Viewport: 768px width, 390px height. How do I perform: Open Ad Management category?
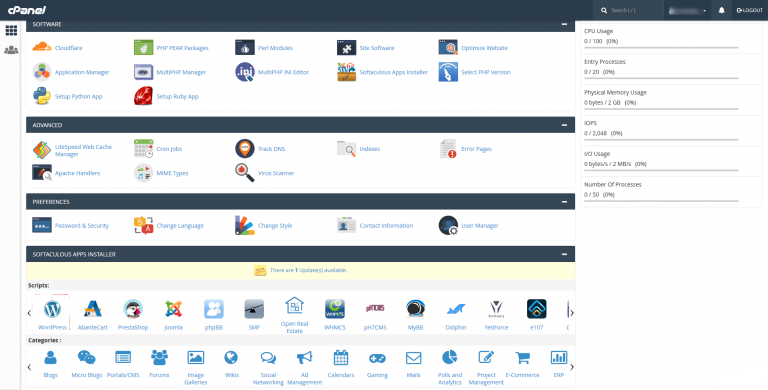tap(305, 367)
